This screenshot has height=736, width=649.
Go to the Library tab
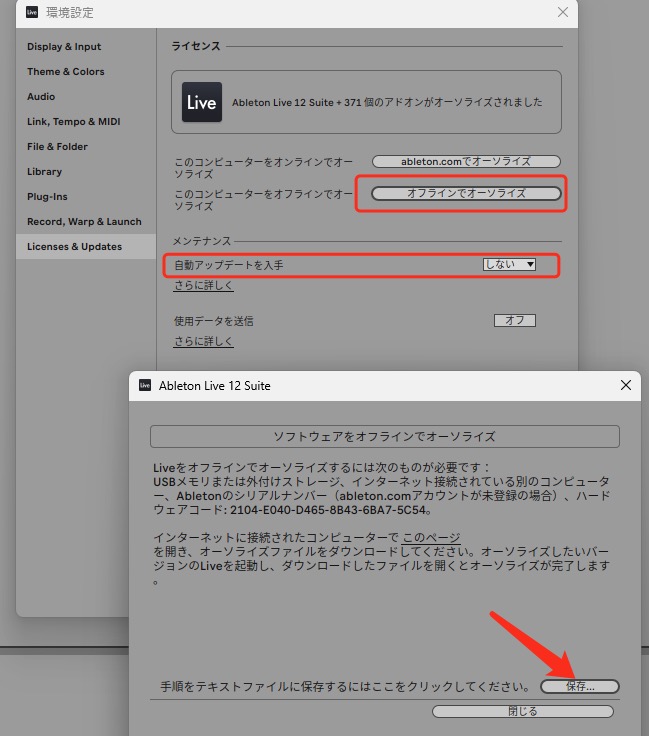(x=44, y=171)
